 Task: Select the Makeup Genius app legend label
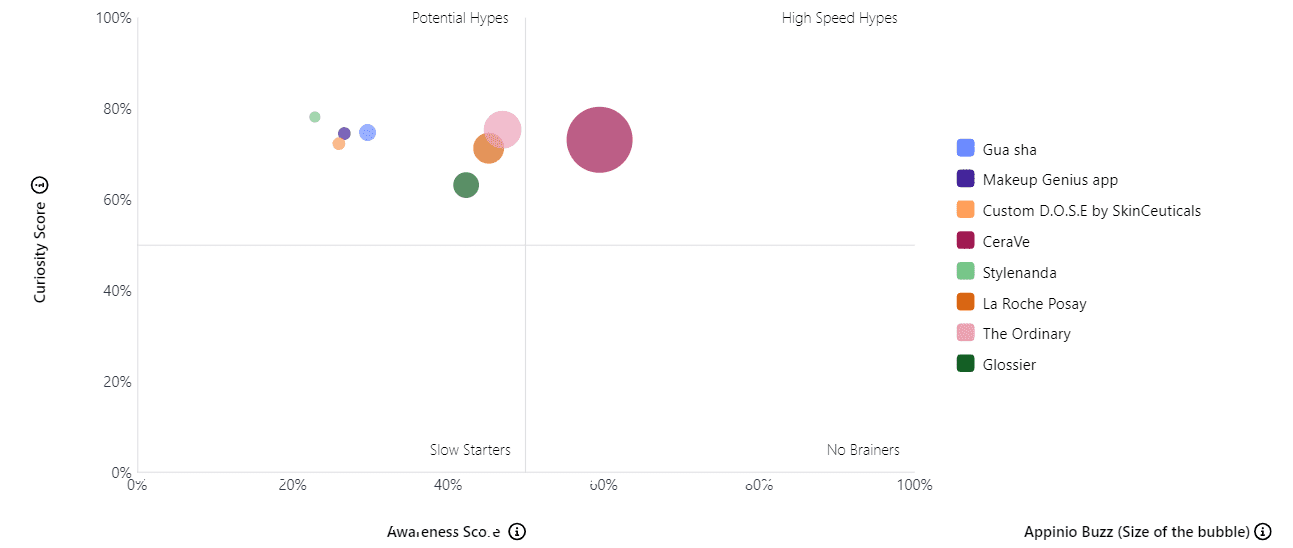coord(1050,180)
